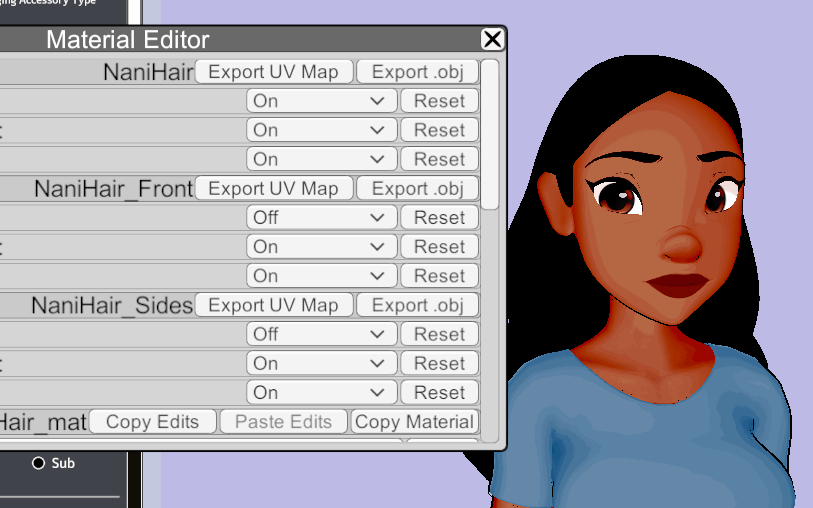Viewport: 813px width, 508px height.
Task: Click Copy Edits button
Action: click(152, 421)
